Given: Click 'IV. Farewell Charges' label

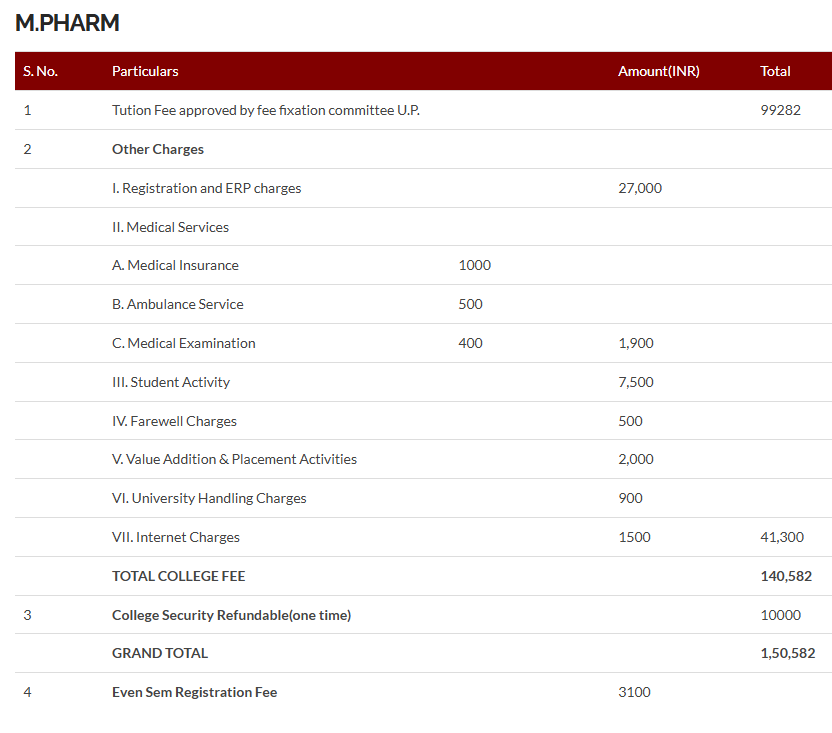Looking at the screenshot, I should pos(174,421).
